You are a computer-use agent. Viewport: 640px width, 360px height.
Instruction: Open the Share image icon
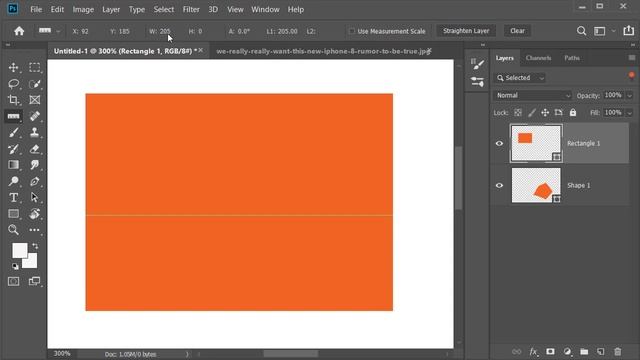(629, 31)
